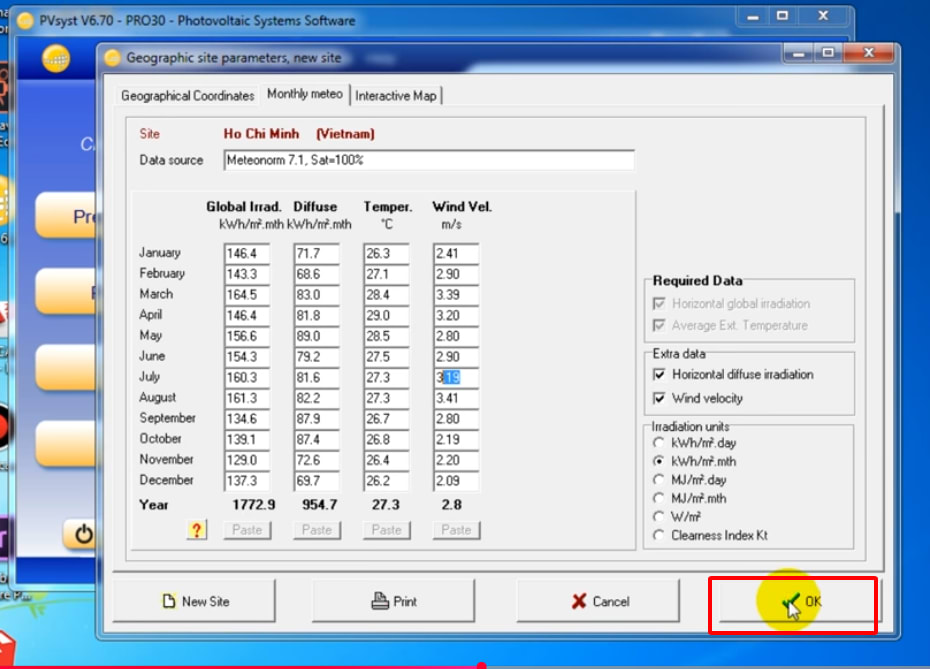Click Average Ext. Temperature checkbox

[x=659, y=325]
